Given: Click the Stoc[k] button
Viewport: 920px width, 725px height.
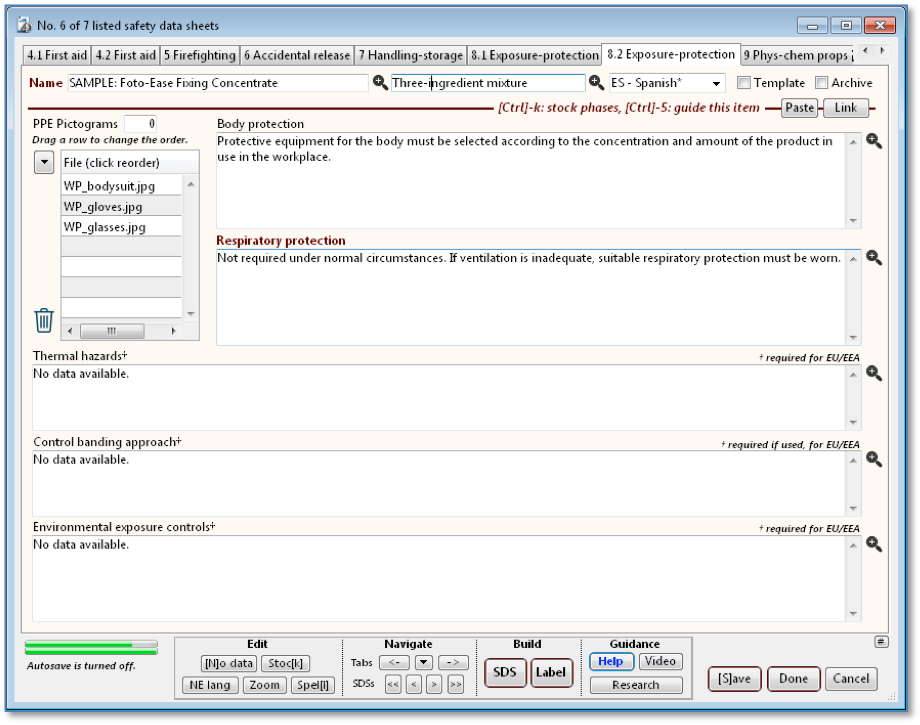Looking at the screenshot, I should pos(285,663).
